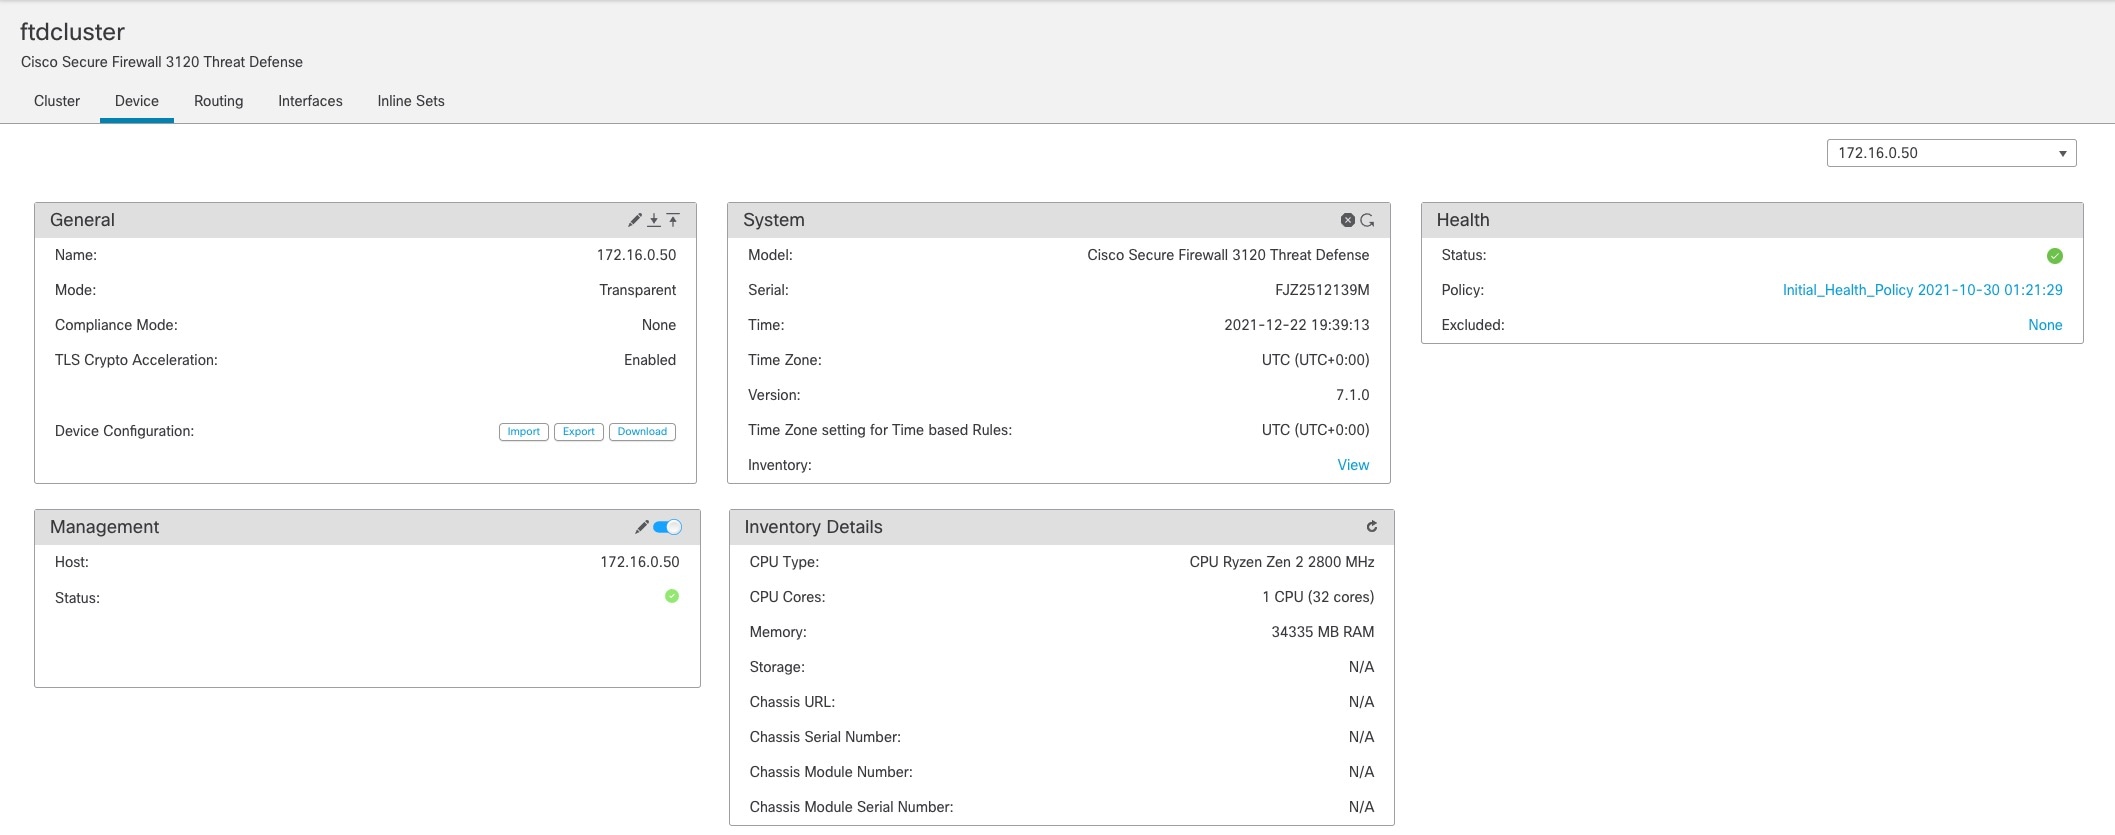Click the Management panel heading
The height and width of the screenshot is (835, 2115).
[104, 527]
